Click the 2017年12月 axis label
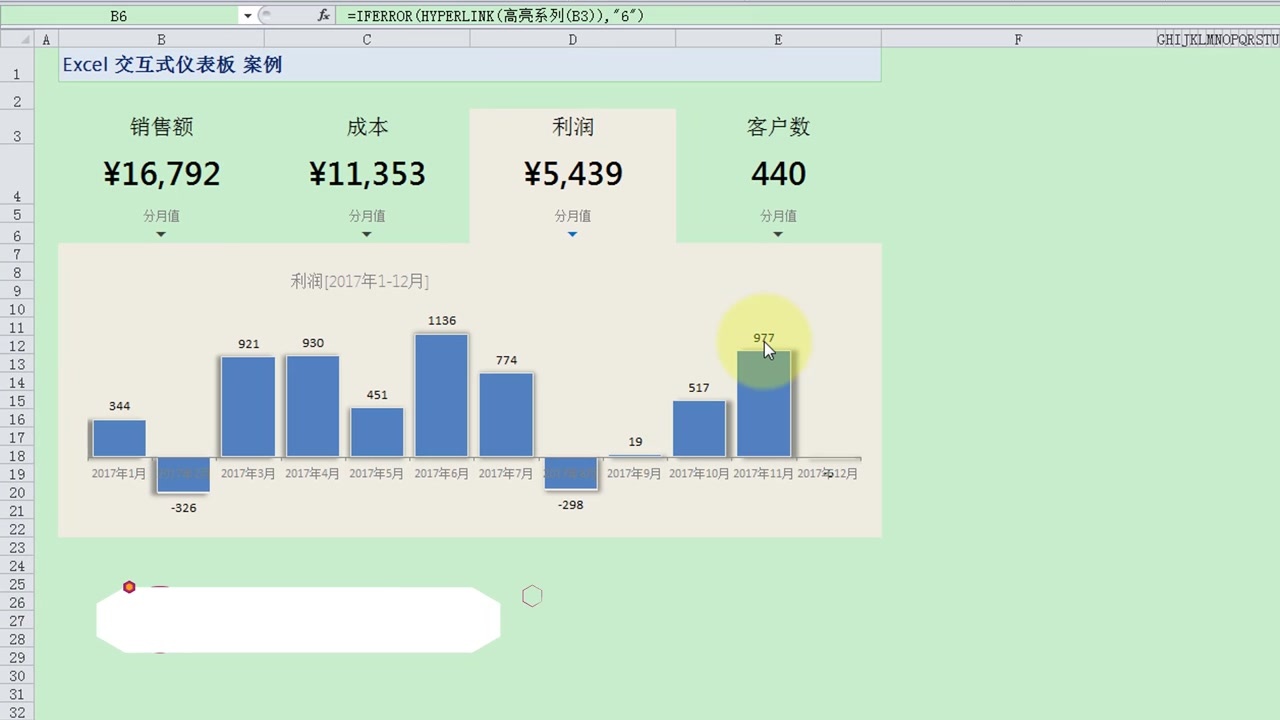This screenshot has width=1280, height=720. 827,474
